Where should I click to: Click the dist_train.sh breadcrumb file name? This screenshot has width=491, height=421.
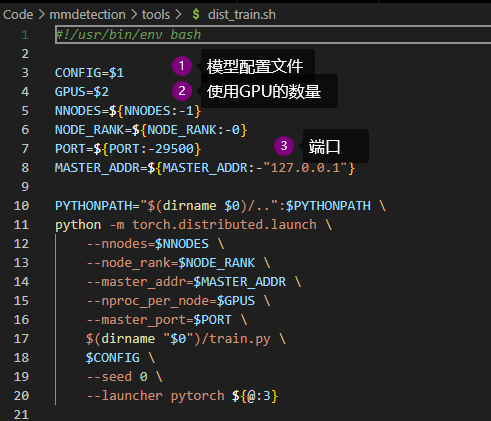click(242, 15)
